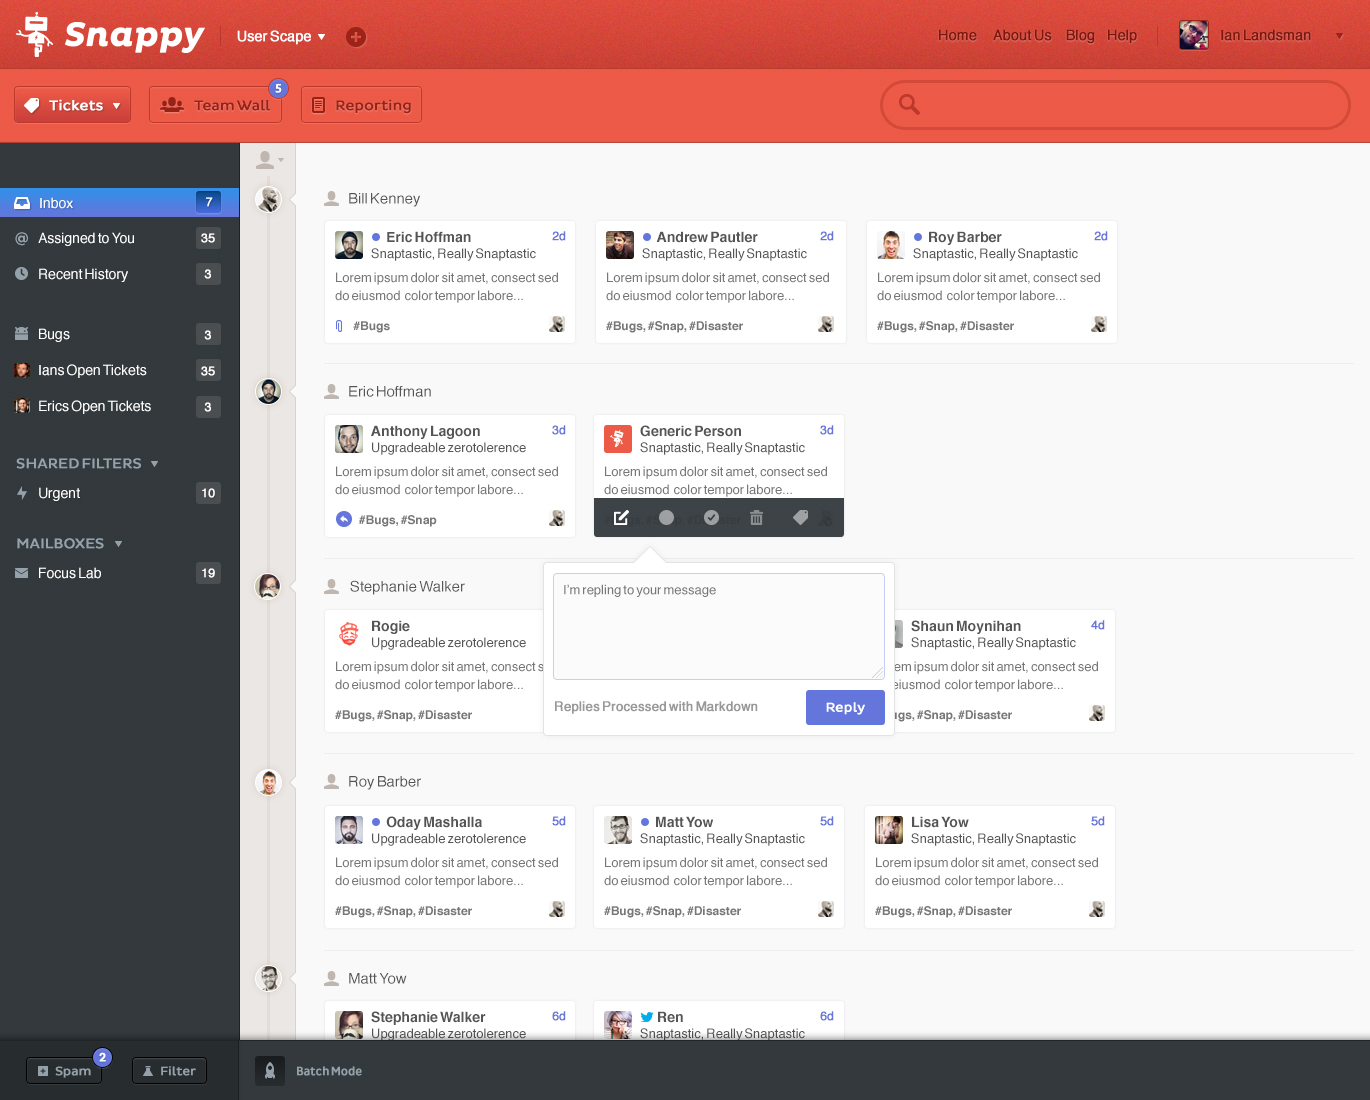Click the rocket Batch Mode icon
This screenshot has height=1100, width=1370.
(270, 1071)
